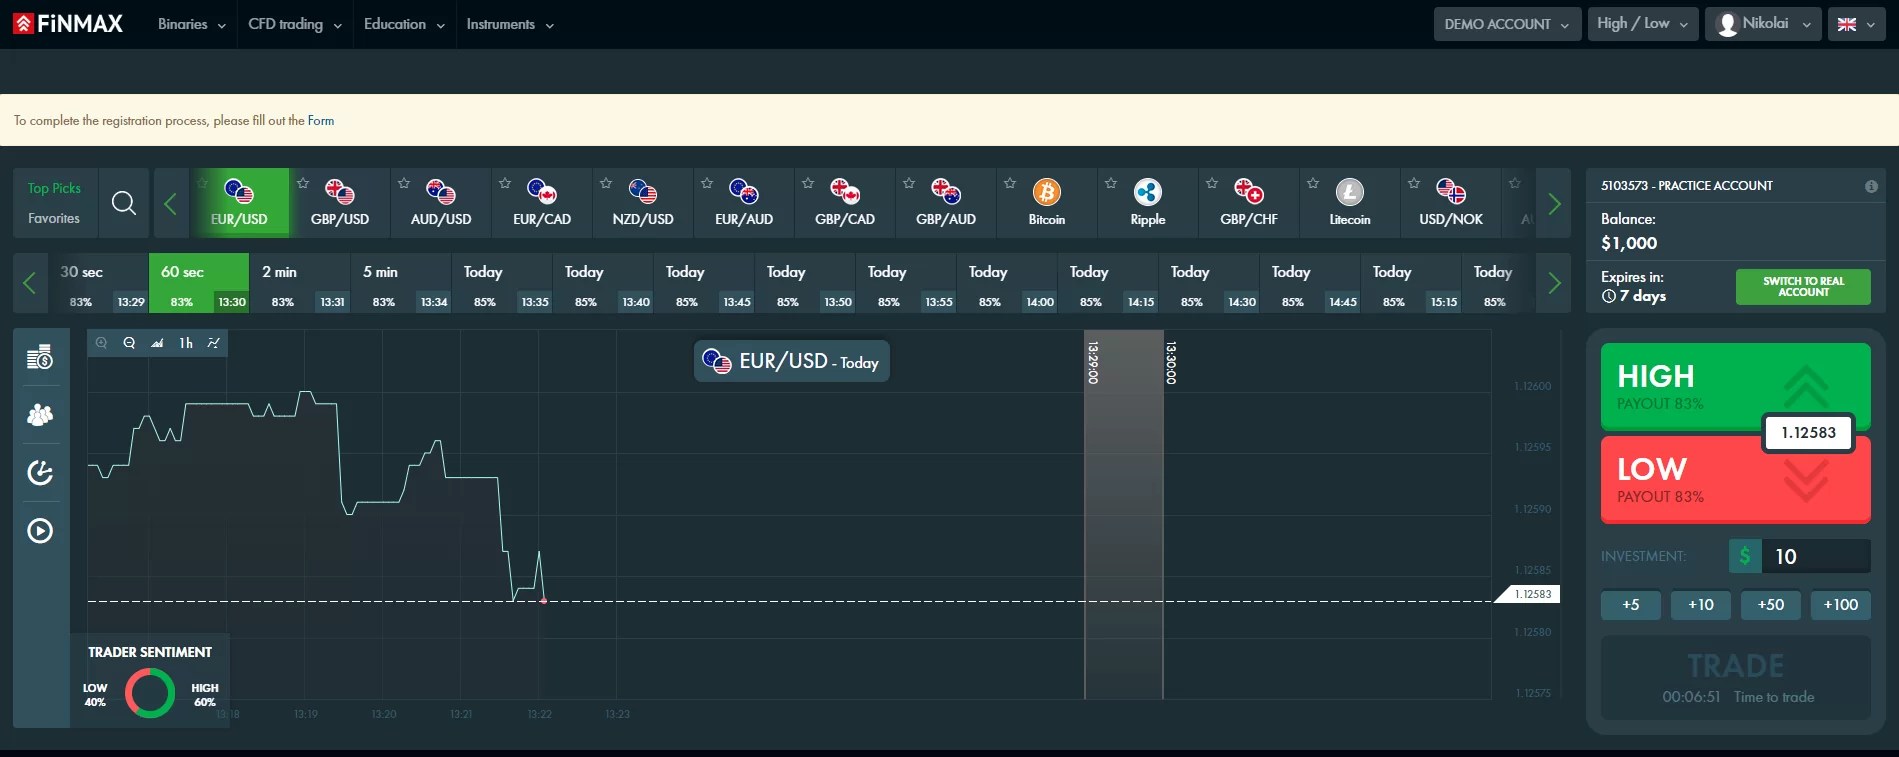Open the DEMO ACCOUNT dropdown
This screenshot has height=757, width=1899.
[1507, 24]
